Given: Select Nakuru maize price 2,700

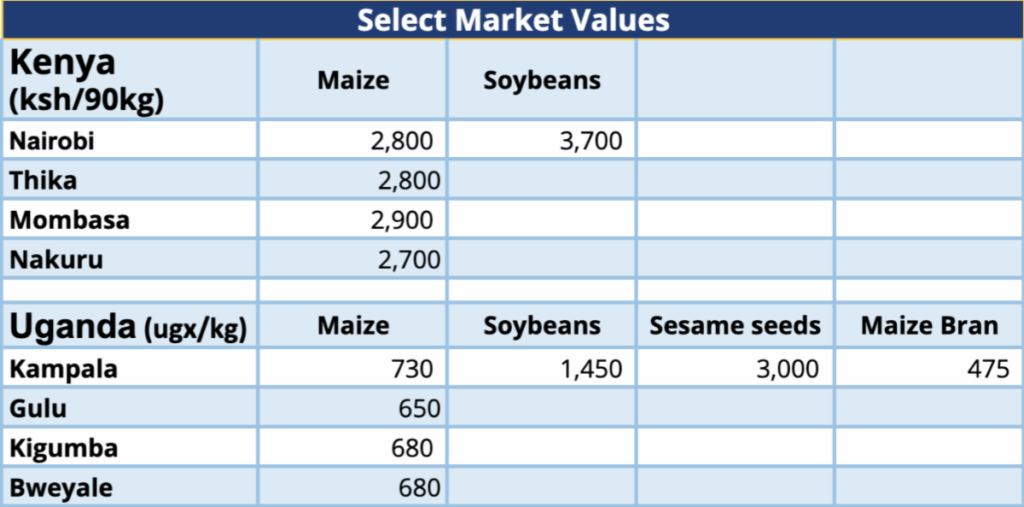Looking at the screenshot, I should click(x=409, y=260).
